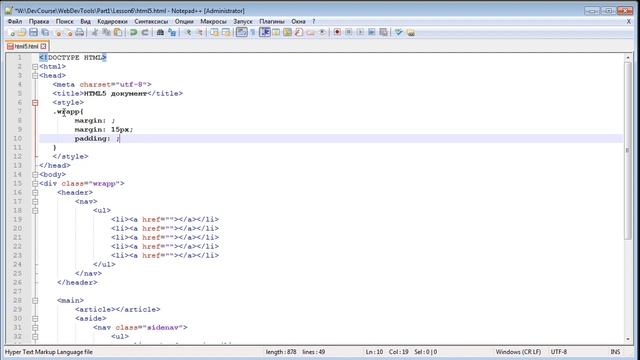This screenshot has height=360, width=640.
Task: Open the Правка menu
Action: pyautogui.click(x=39, y=21)
